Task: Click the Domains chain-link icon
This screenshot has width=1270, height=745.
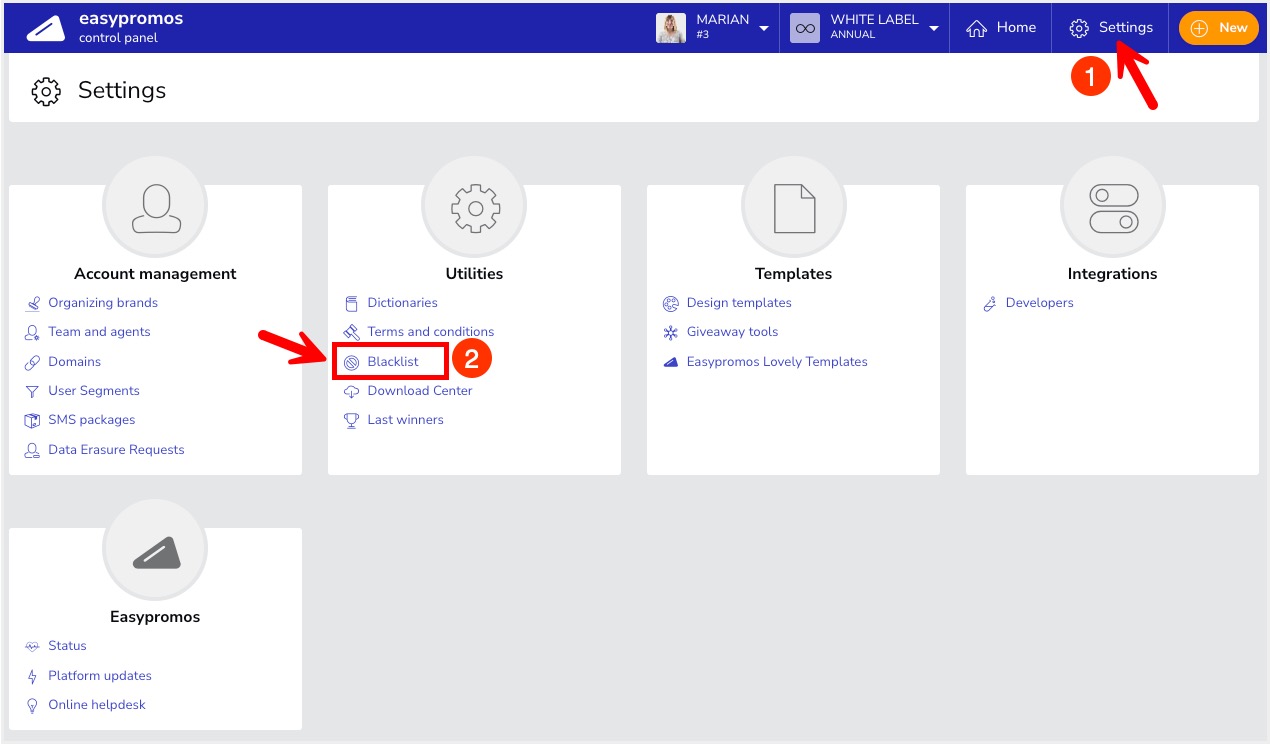Action: coord(32,362)
